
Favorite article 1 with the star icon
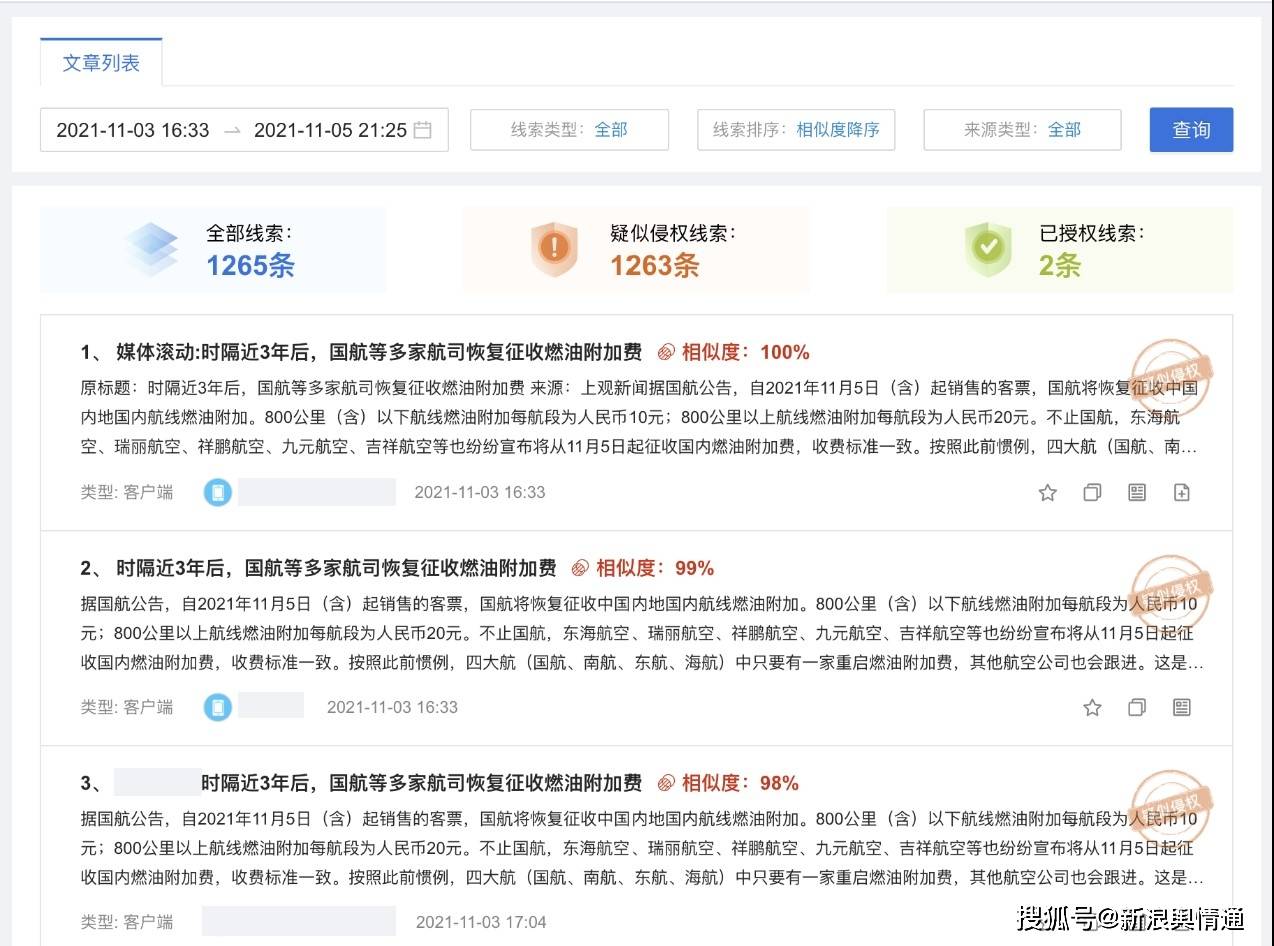(1047, 492)
